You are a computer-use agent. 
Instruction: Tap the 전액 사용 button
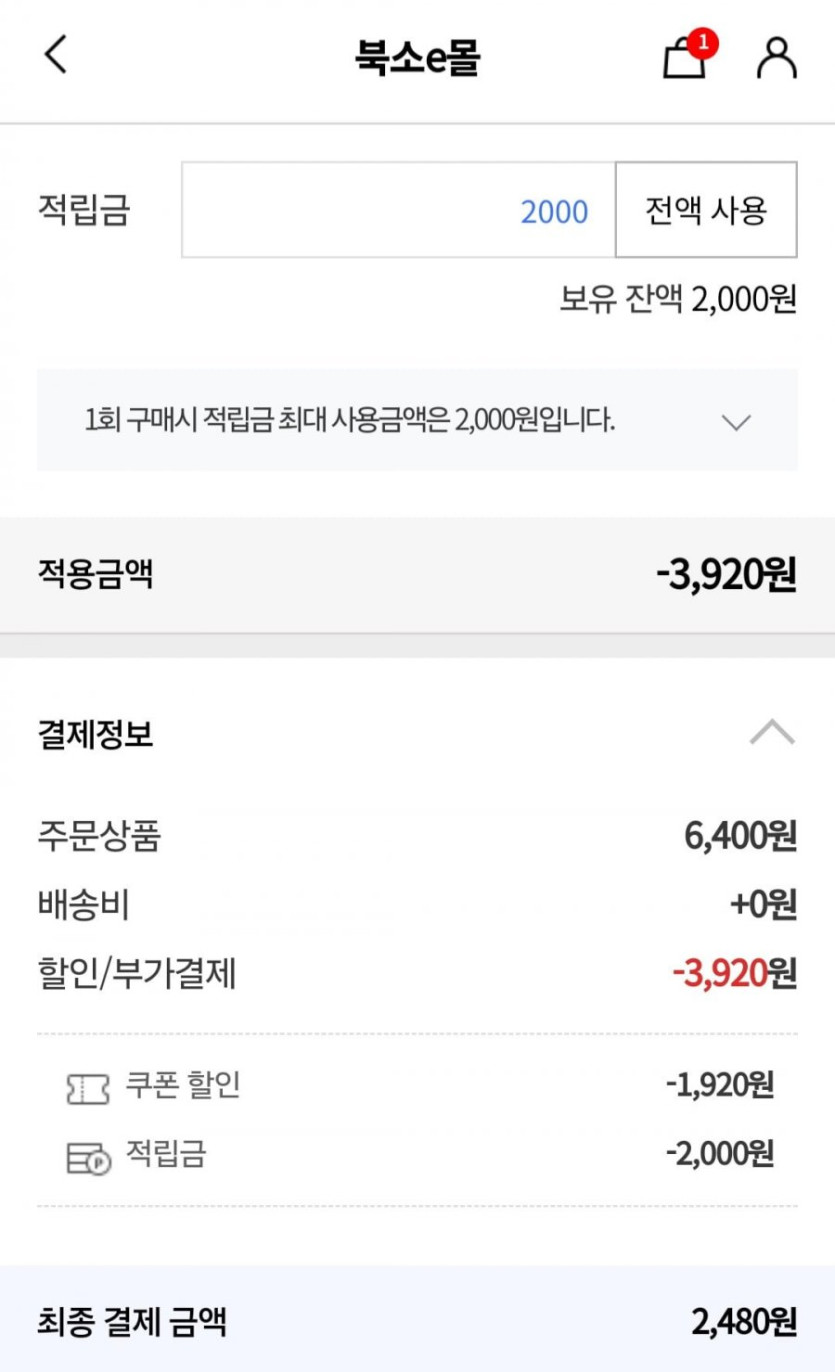point(706,210)
